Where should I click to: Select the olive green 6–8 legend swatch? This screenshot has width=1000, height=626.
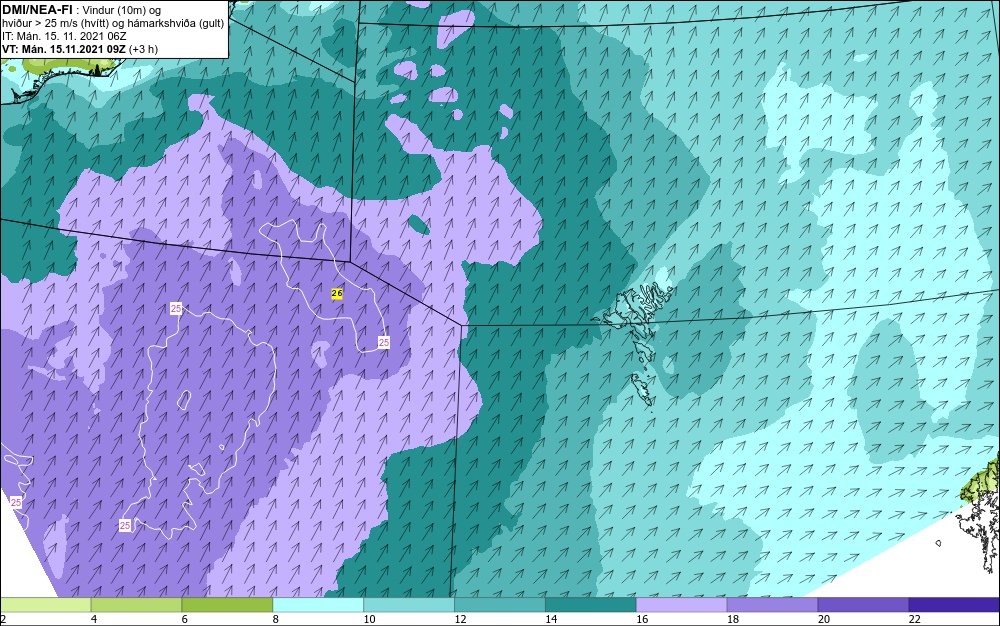(x=227, y=605)
